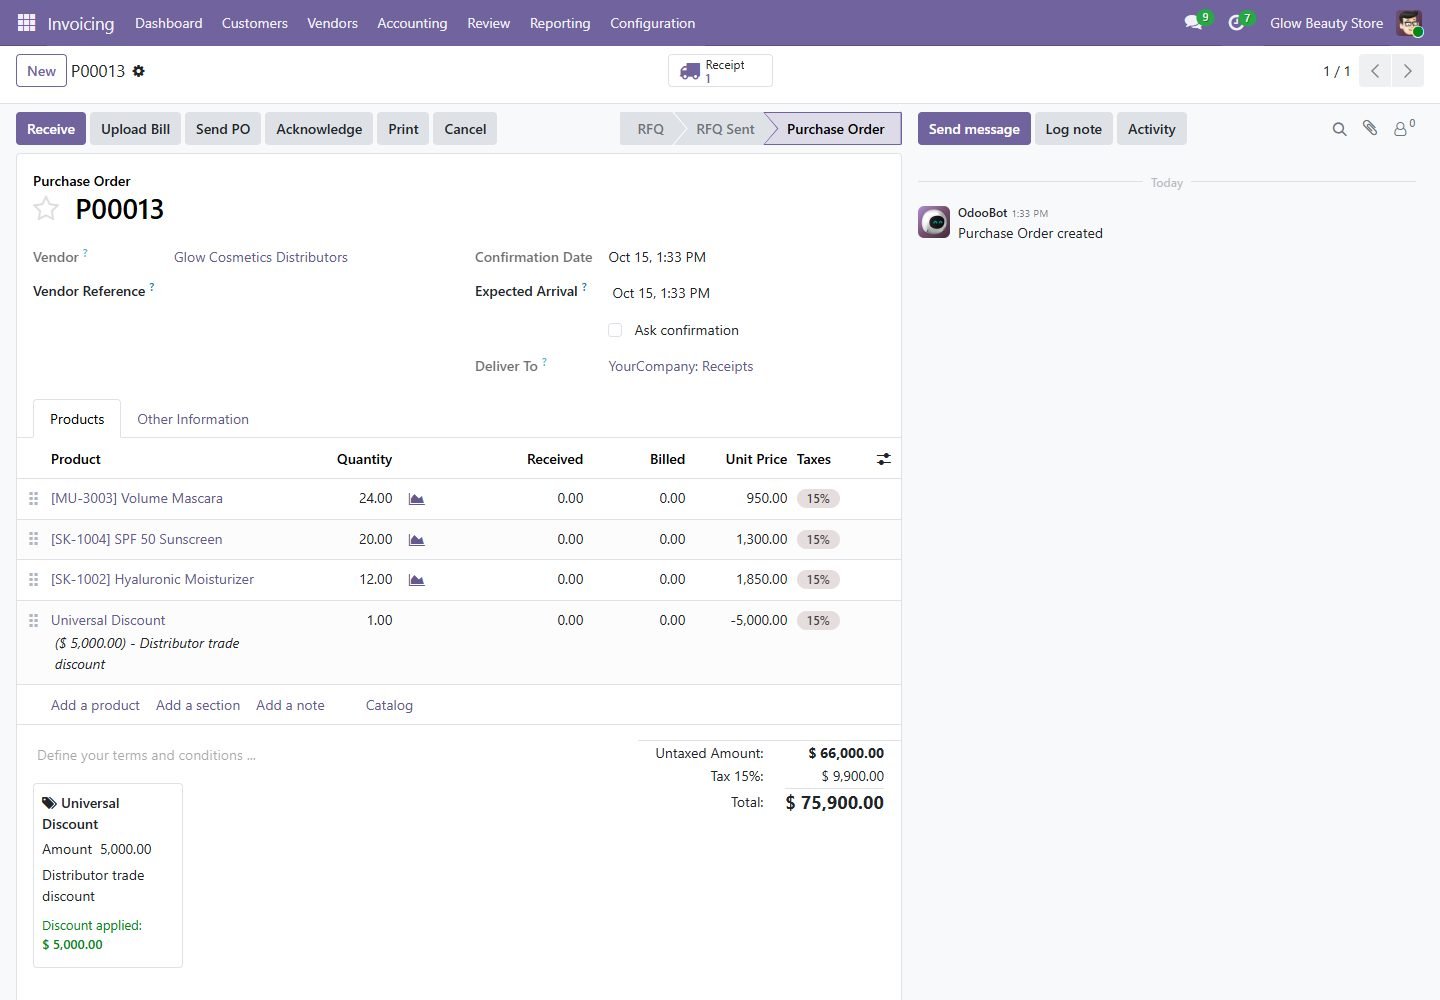Click the conversations chat icon with badge 9
Screen dimensions: 1440x1000
1193,22
